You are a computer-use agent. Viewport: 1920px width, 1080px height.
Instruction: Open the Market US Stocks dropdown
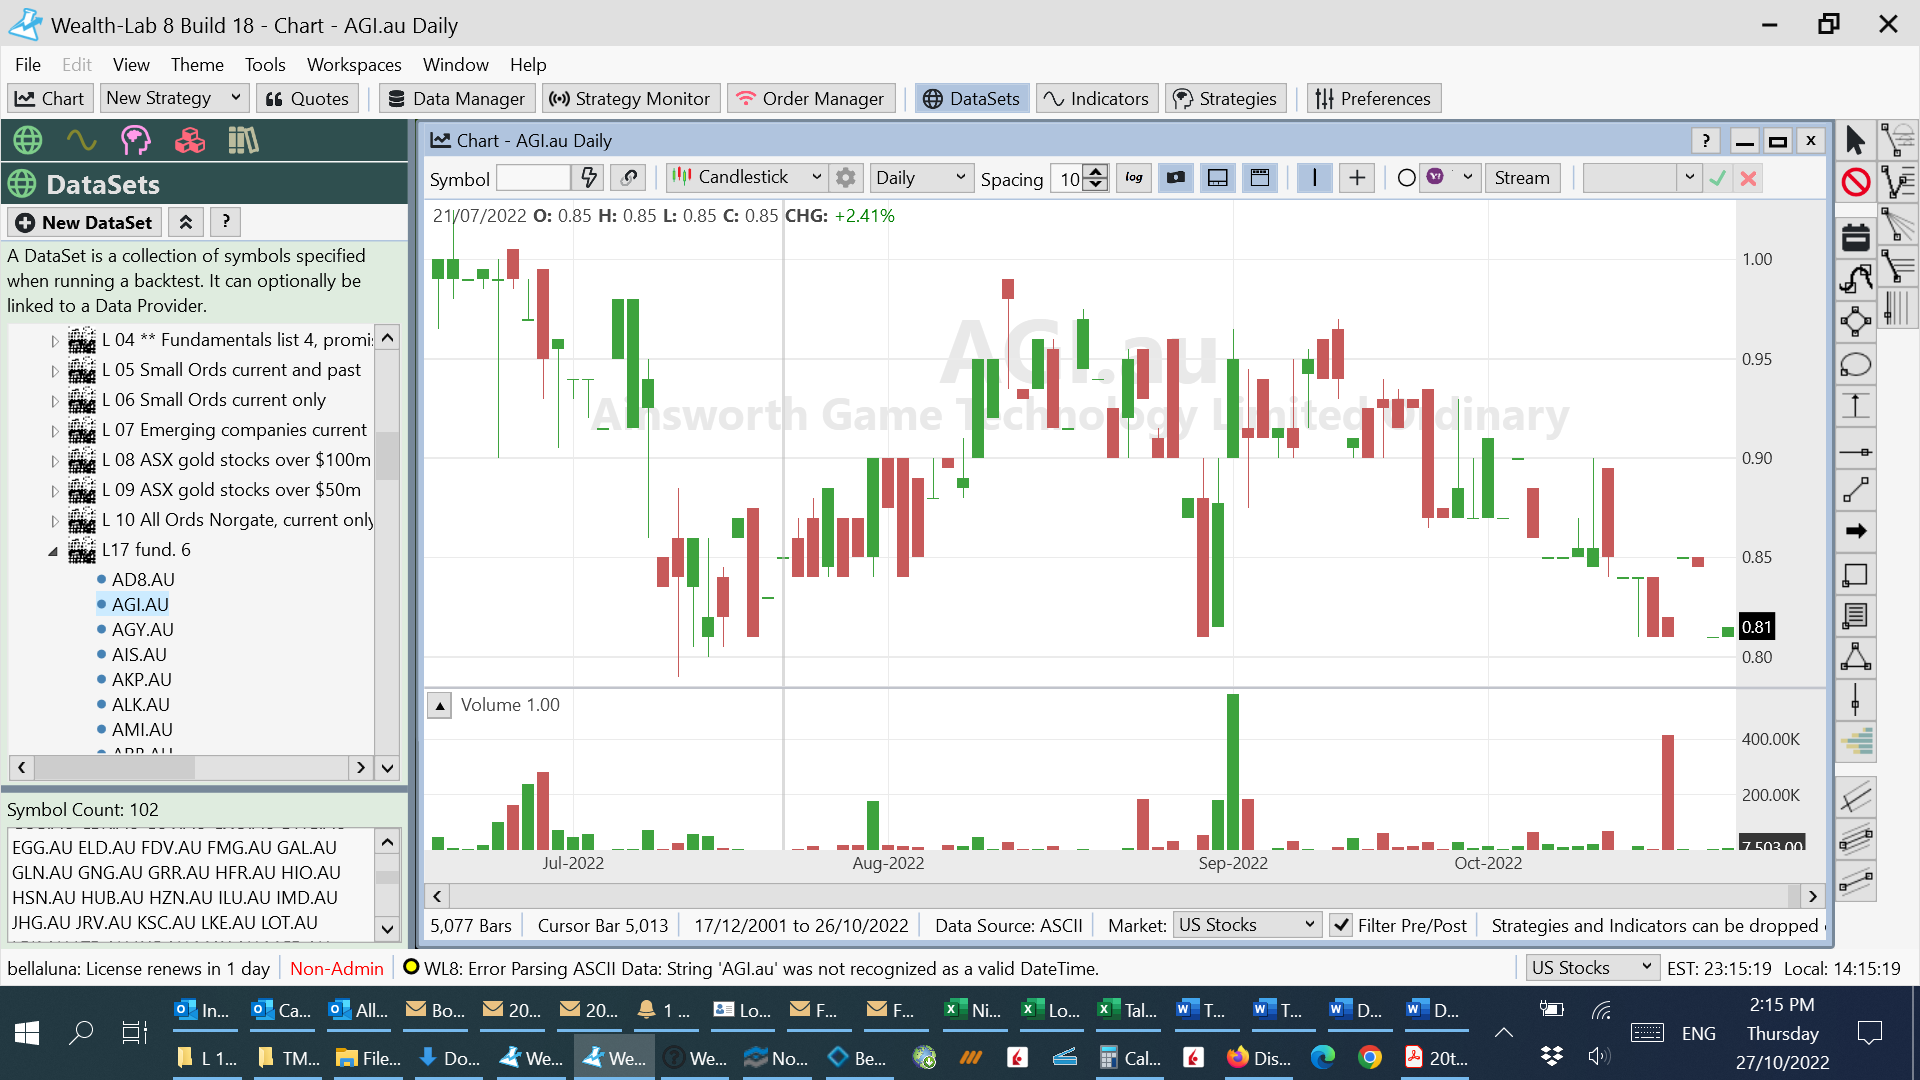[x=1247, y=925]
